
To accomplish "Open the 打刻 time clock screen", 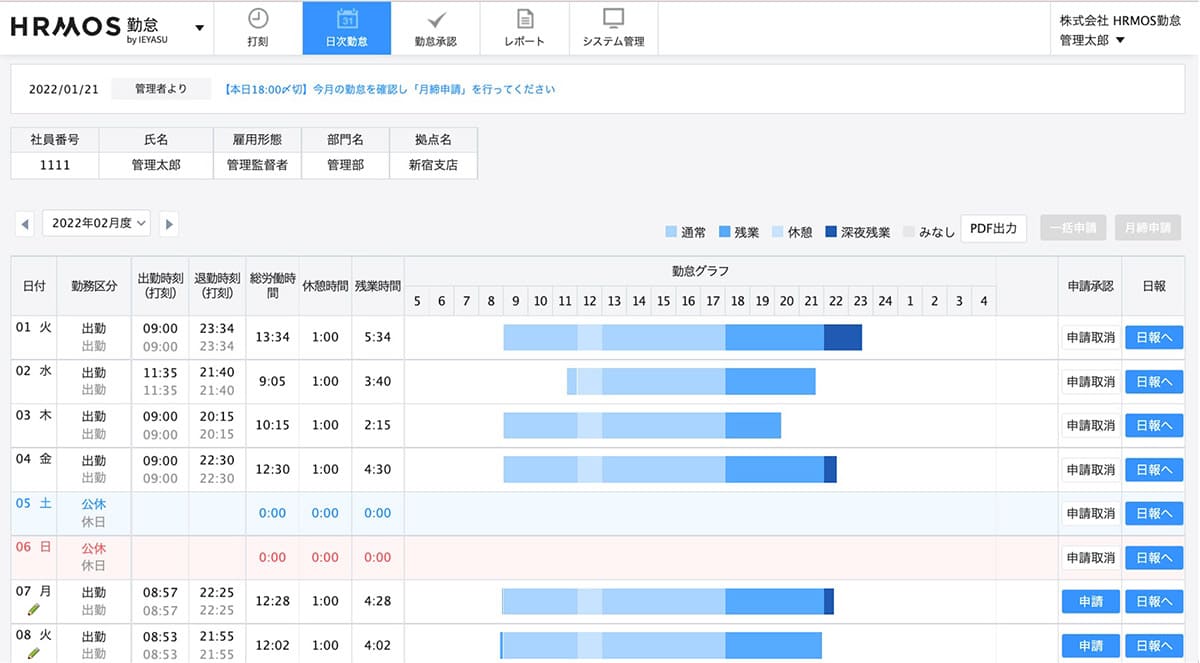I will [x=258, y=27].
